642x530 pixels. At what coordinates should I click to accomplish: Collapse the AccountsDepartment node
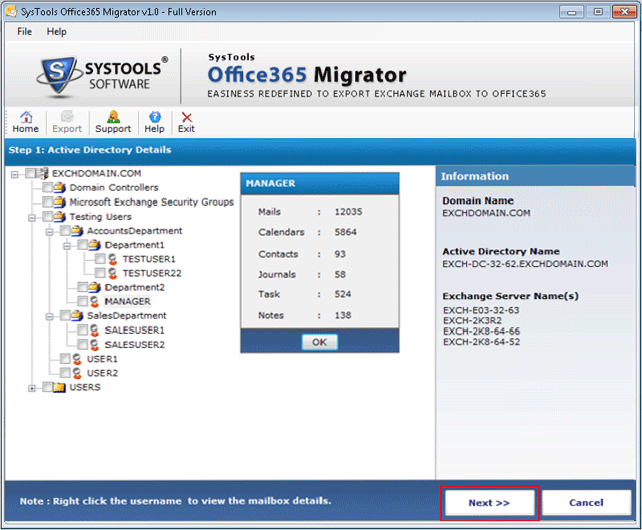(x=50, y=232)
